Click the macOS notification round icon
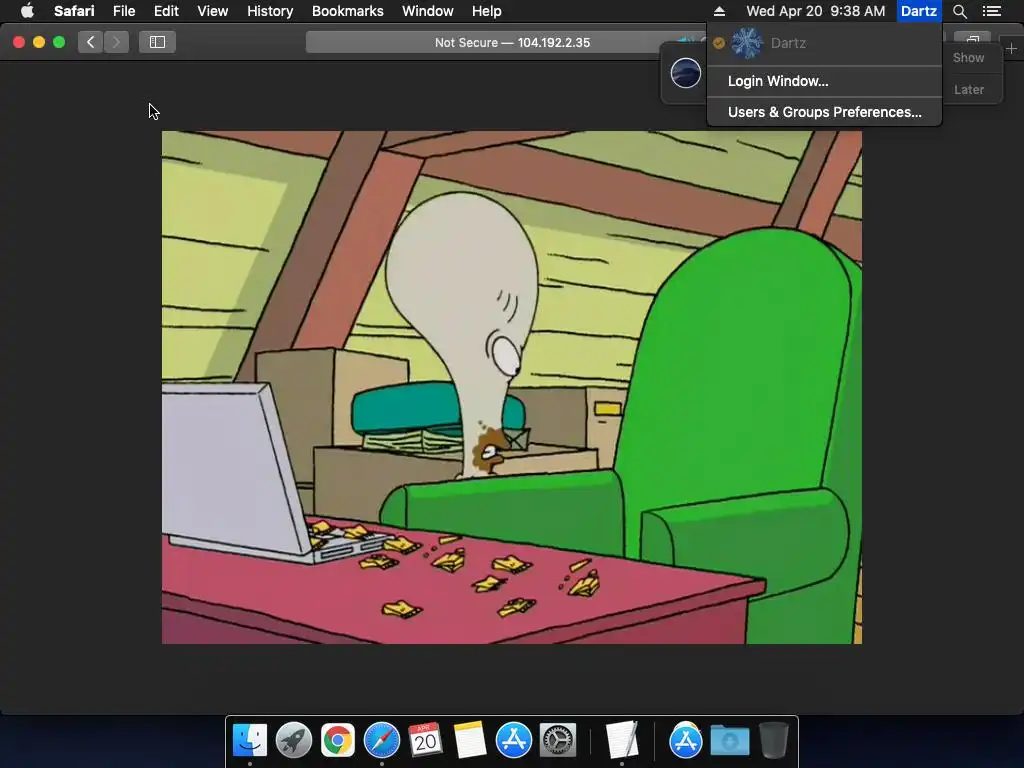 point(686,72)
